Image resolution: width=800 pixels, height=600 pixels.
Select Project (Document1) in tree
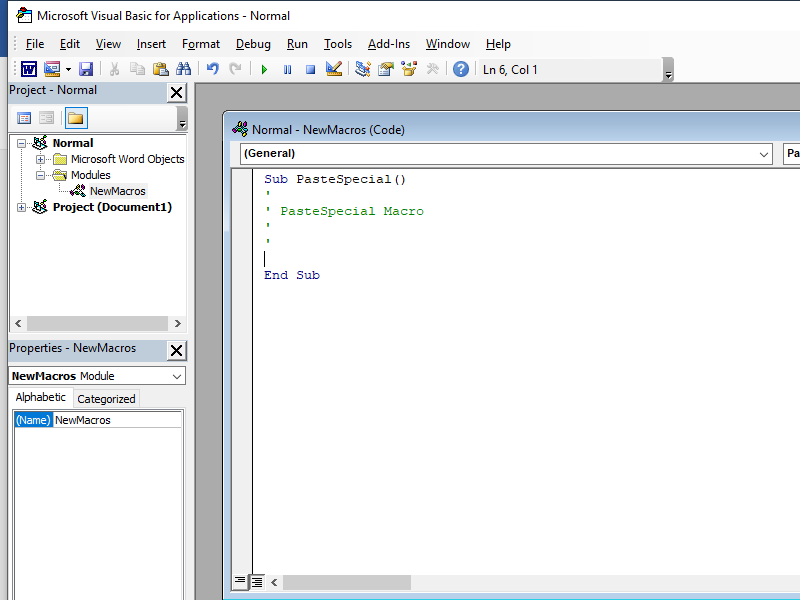[x=112, y=207]
